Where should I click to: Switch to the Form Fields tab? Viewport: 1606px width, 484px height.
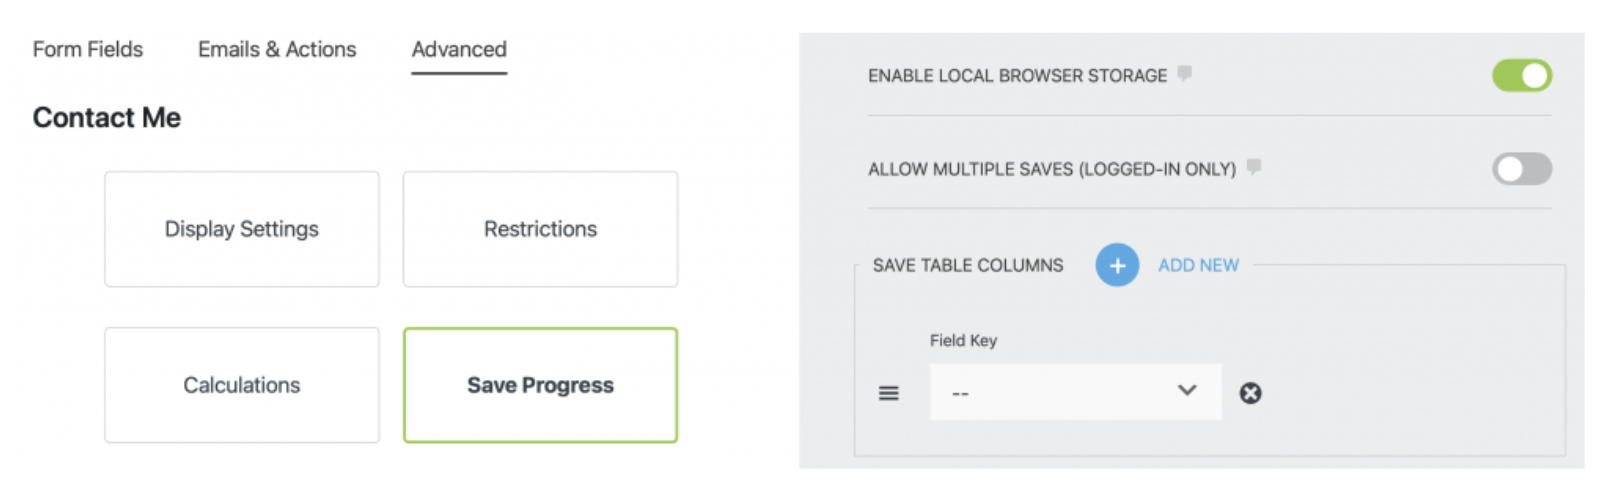click(88, 49)
